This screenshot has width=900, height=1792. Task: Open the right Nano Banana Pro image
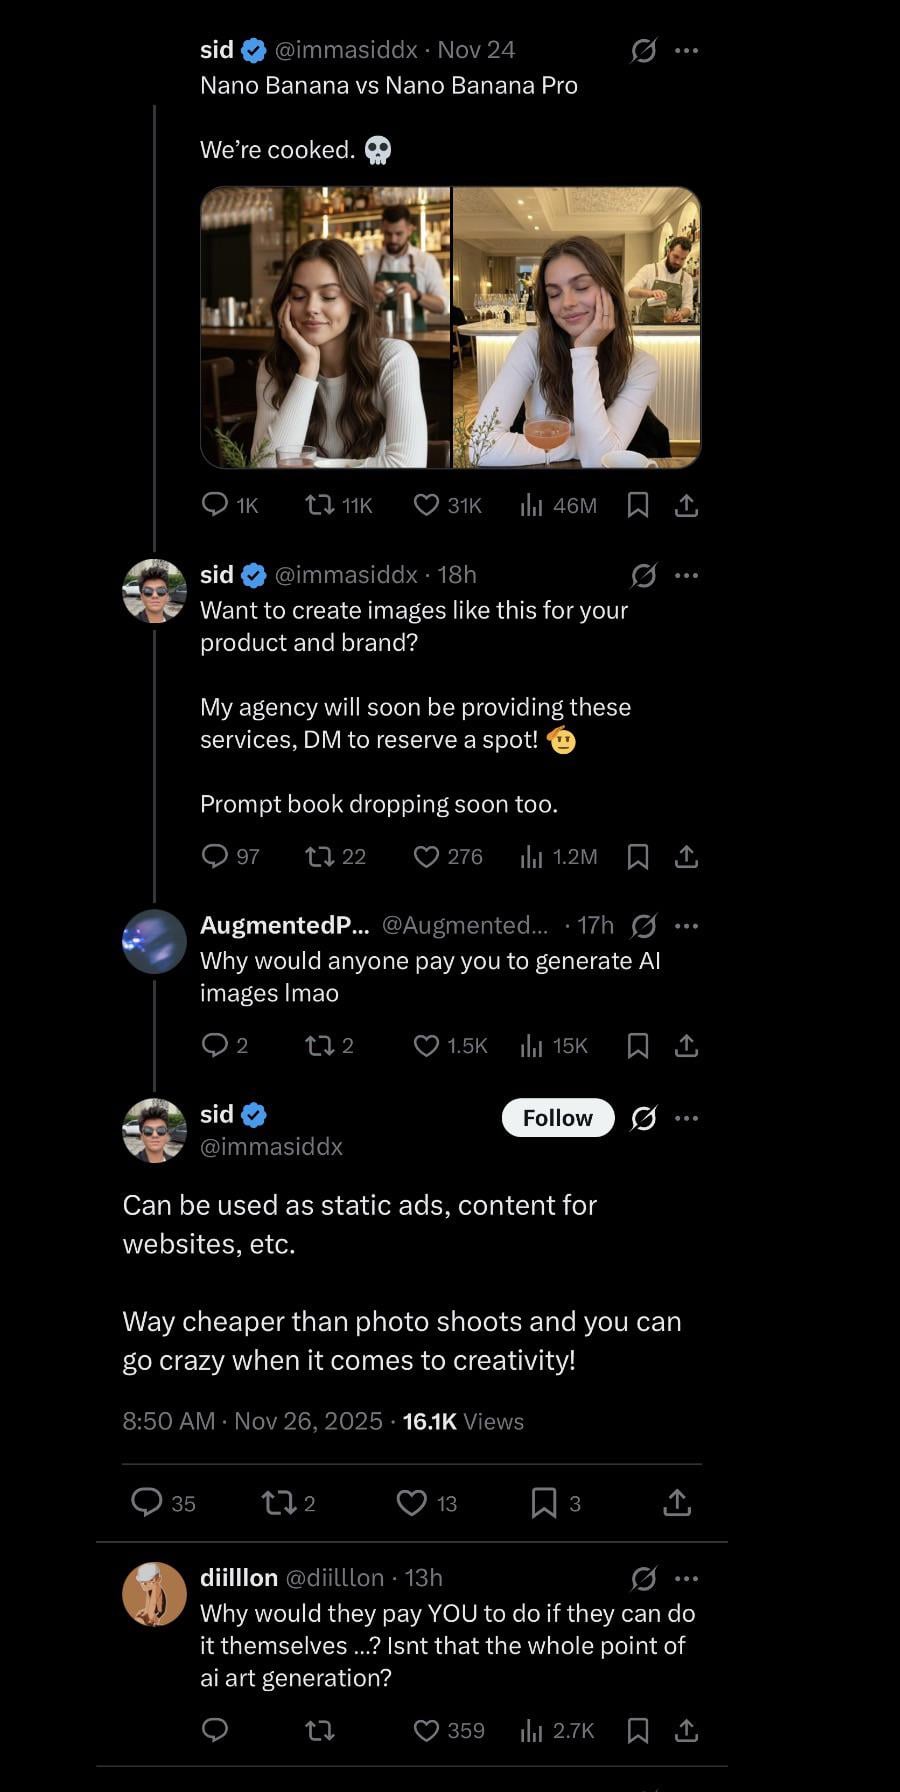click(576, 327)
